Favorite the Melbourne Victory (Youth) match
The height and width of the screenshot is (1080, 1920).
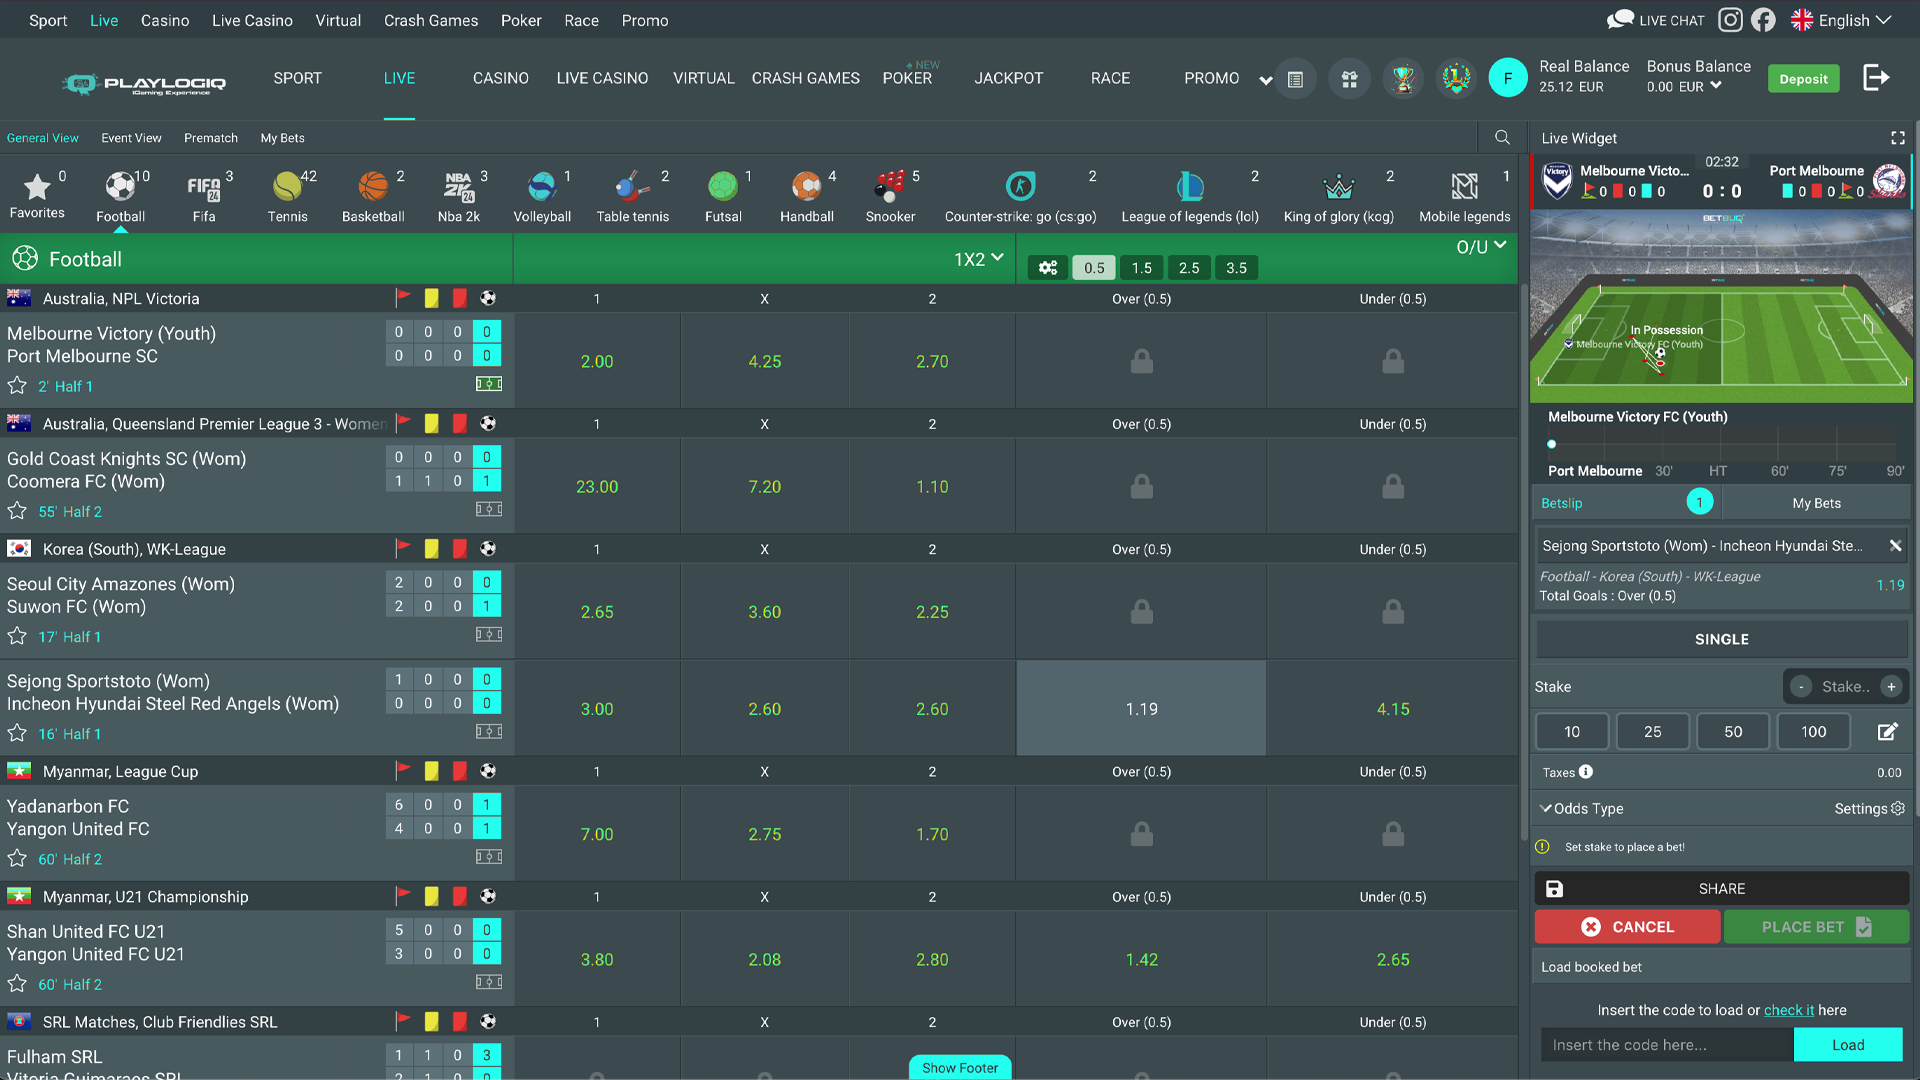pyautogui.click(x=17, y=386)
